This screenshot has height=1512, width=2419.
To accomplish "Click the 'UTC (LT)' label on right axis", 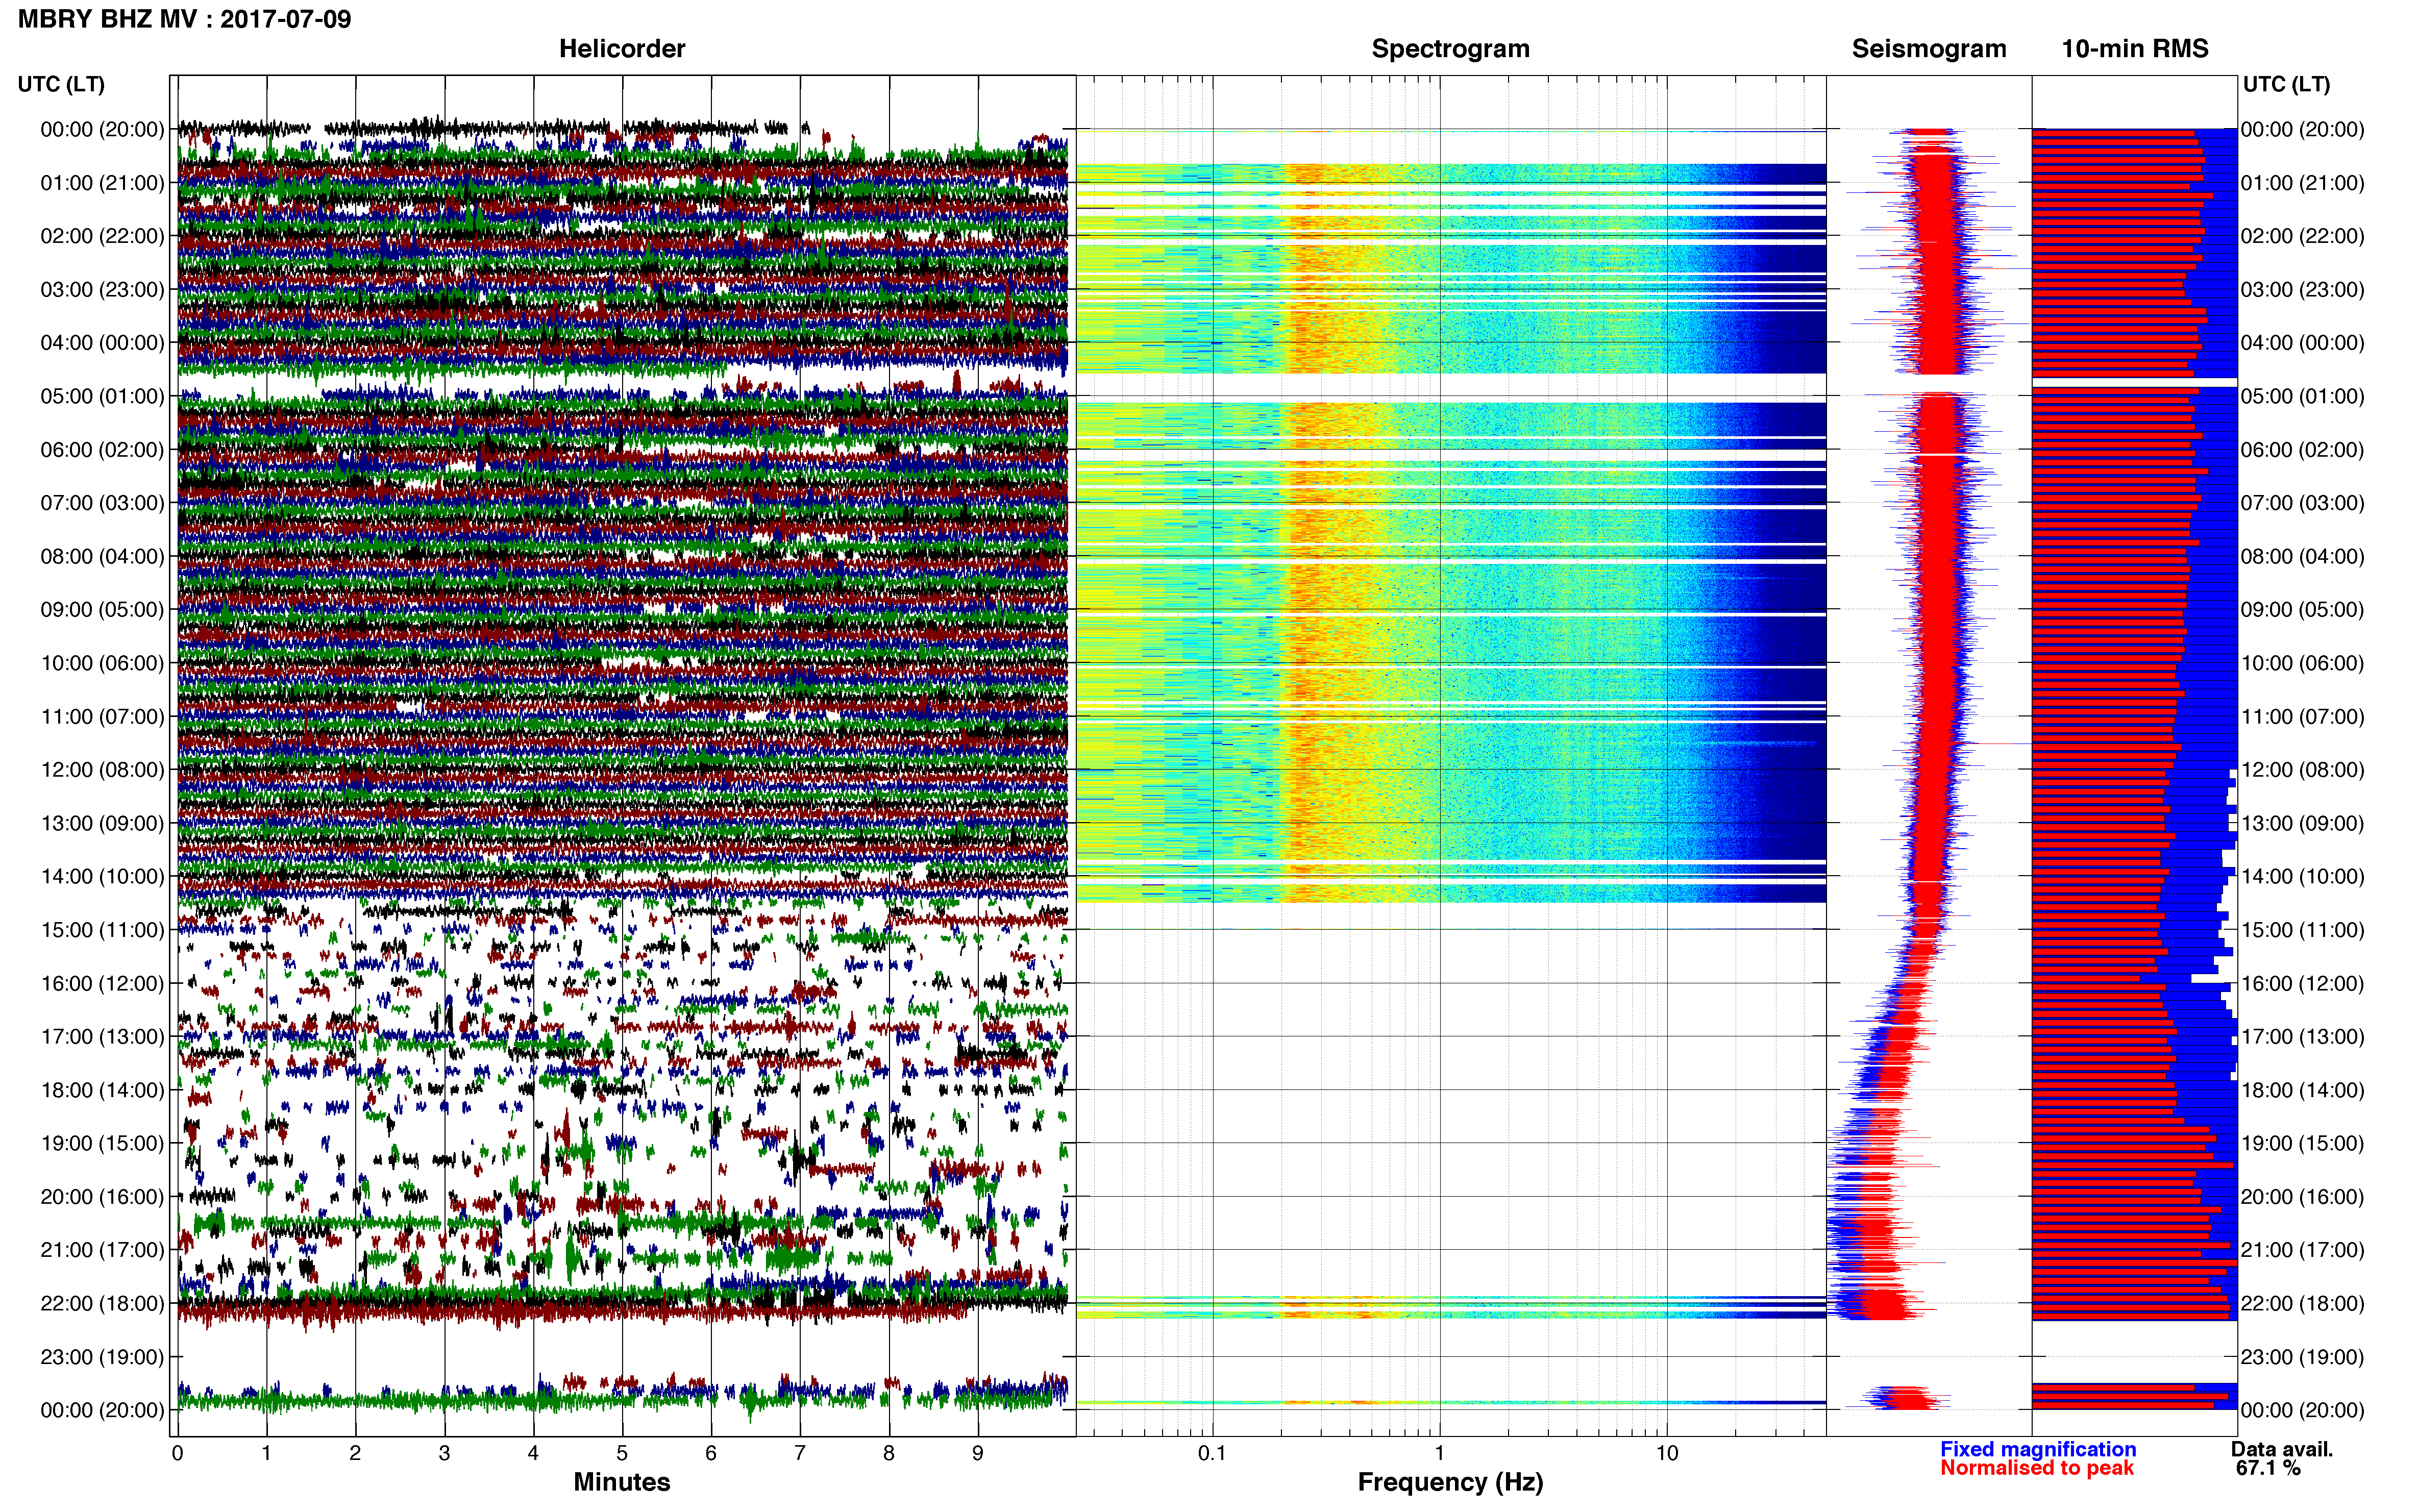I will (2286, 84).
